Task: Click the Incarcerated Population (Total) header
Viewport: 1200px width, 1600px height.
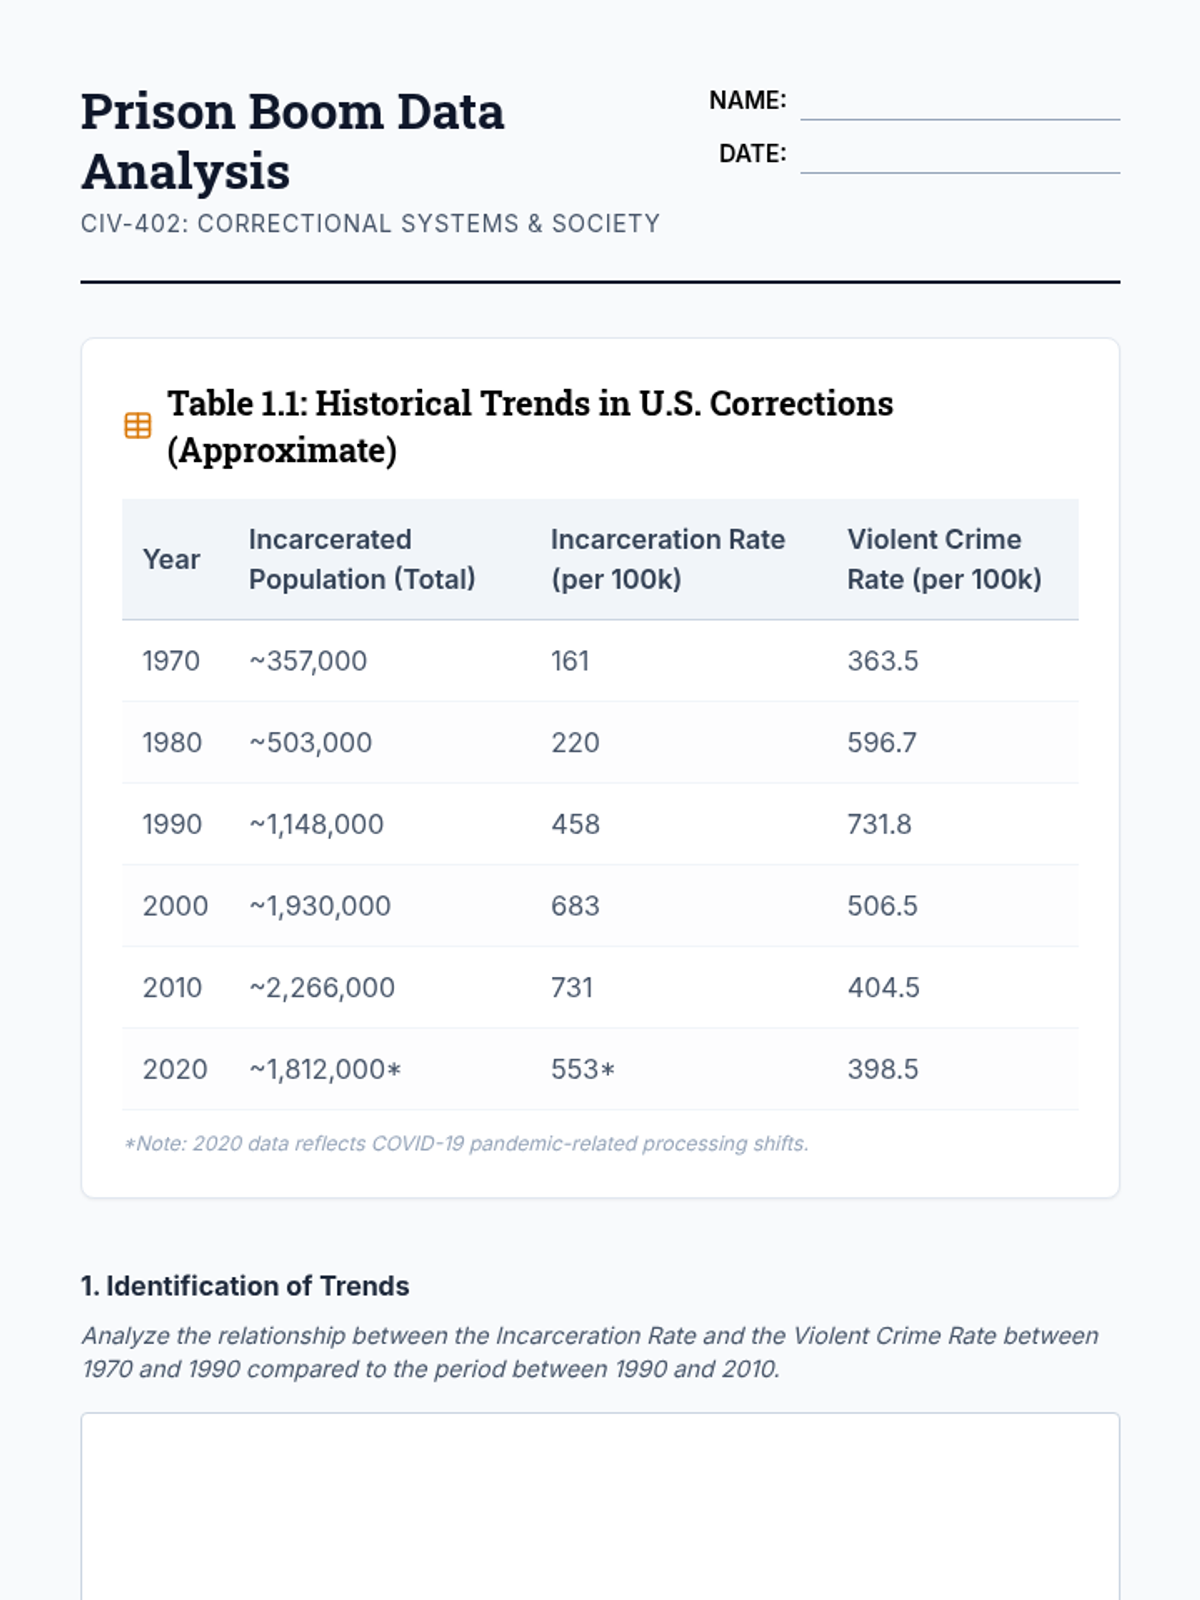Action: pos(362,560)
